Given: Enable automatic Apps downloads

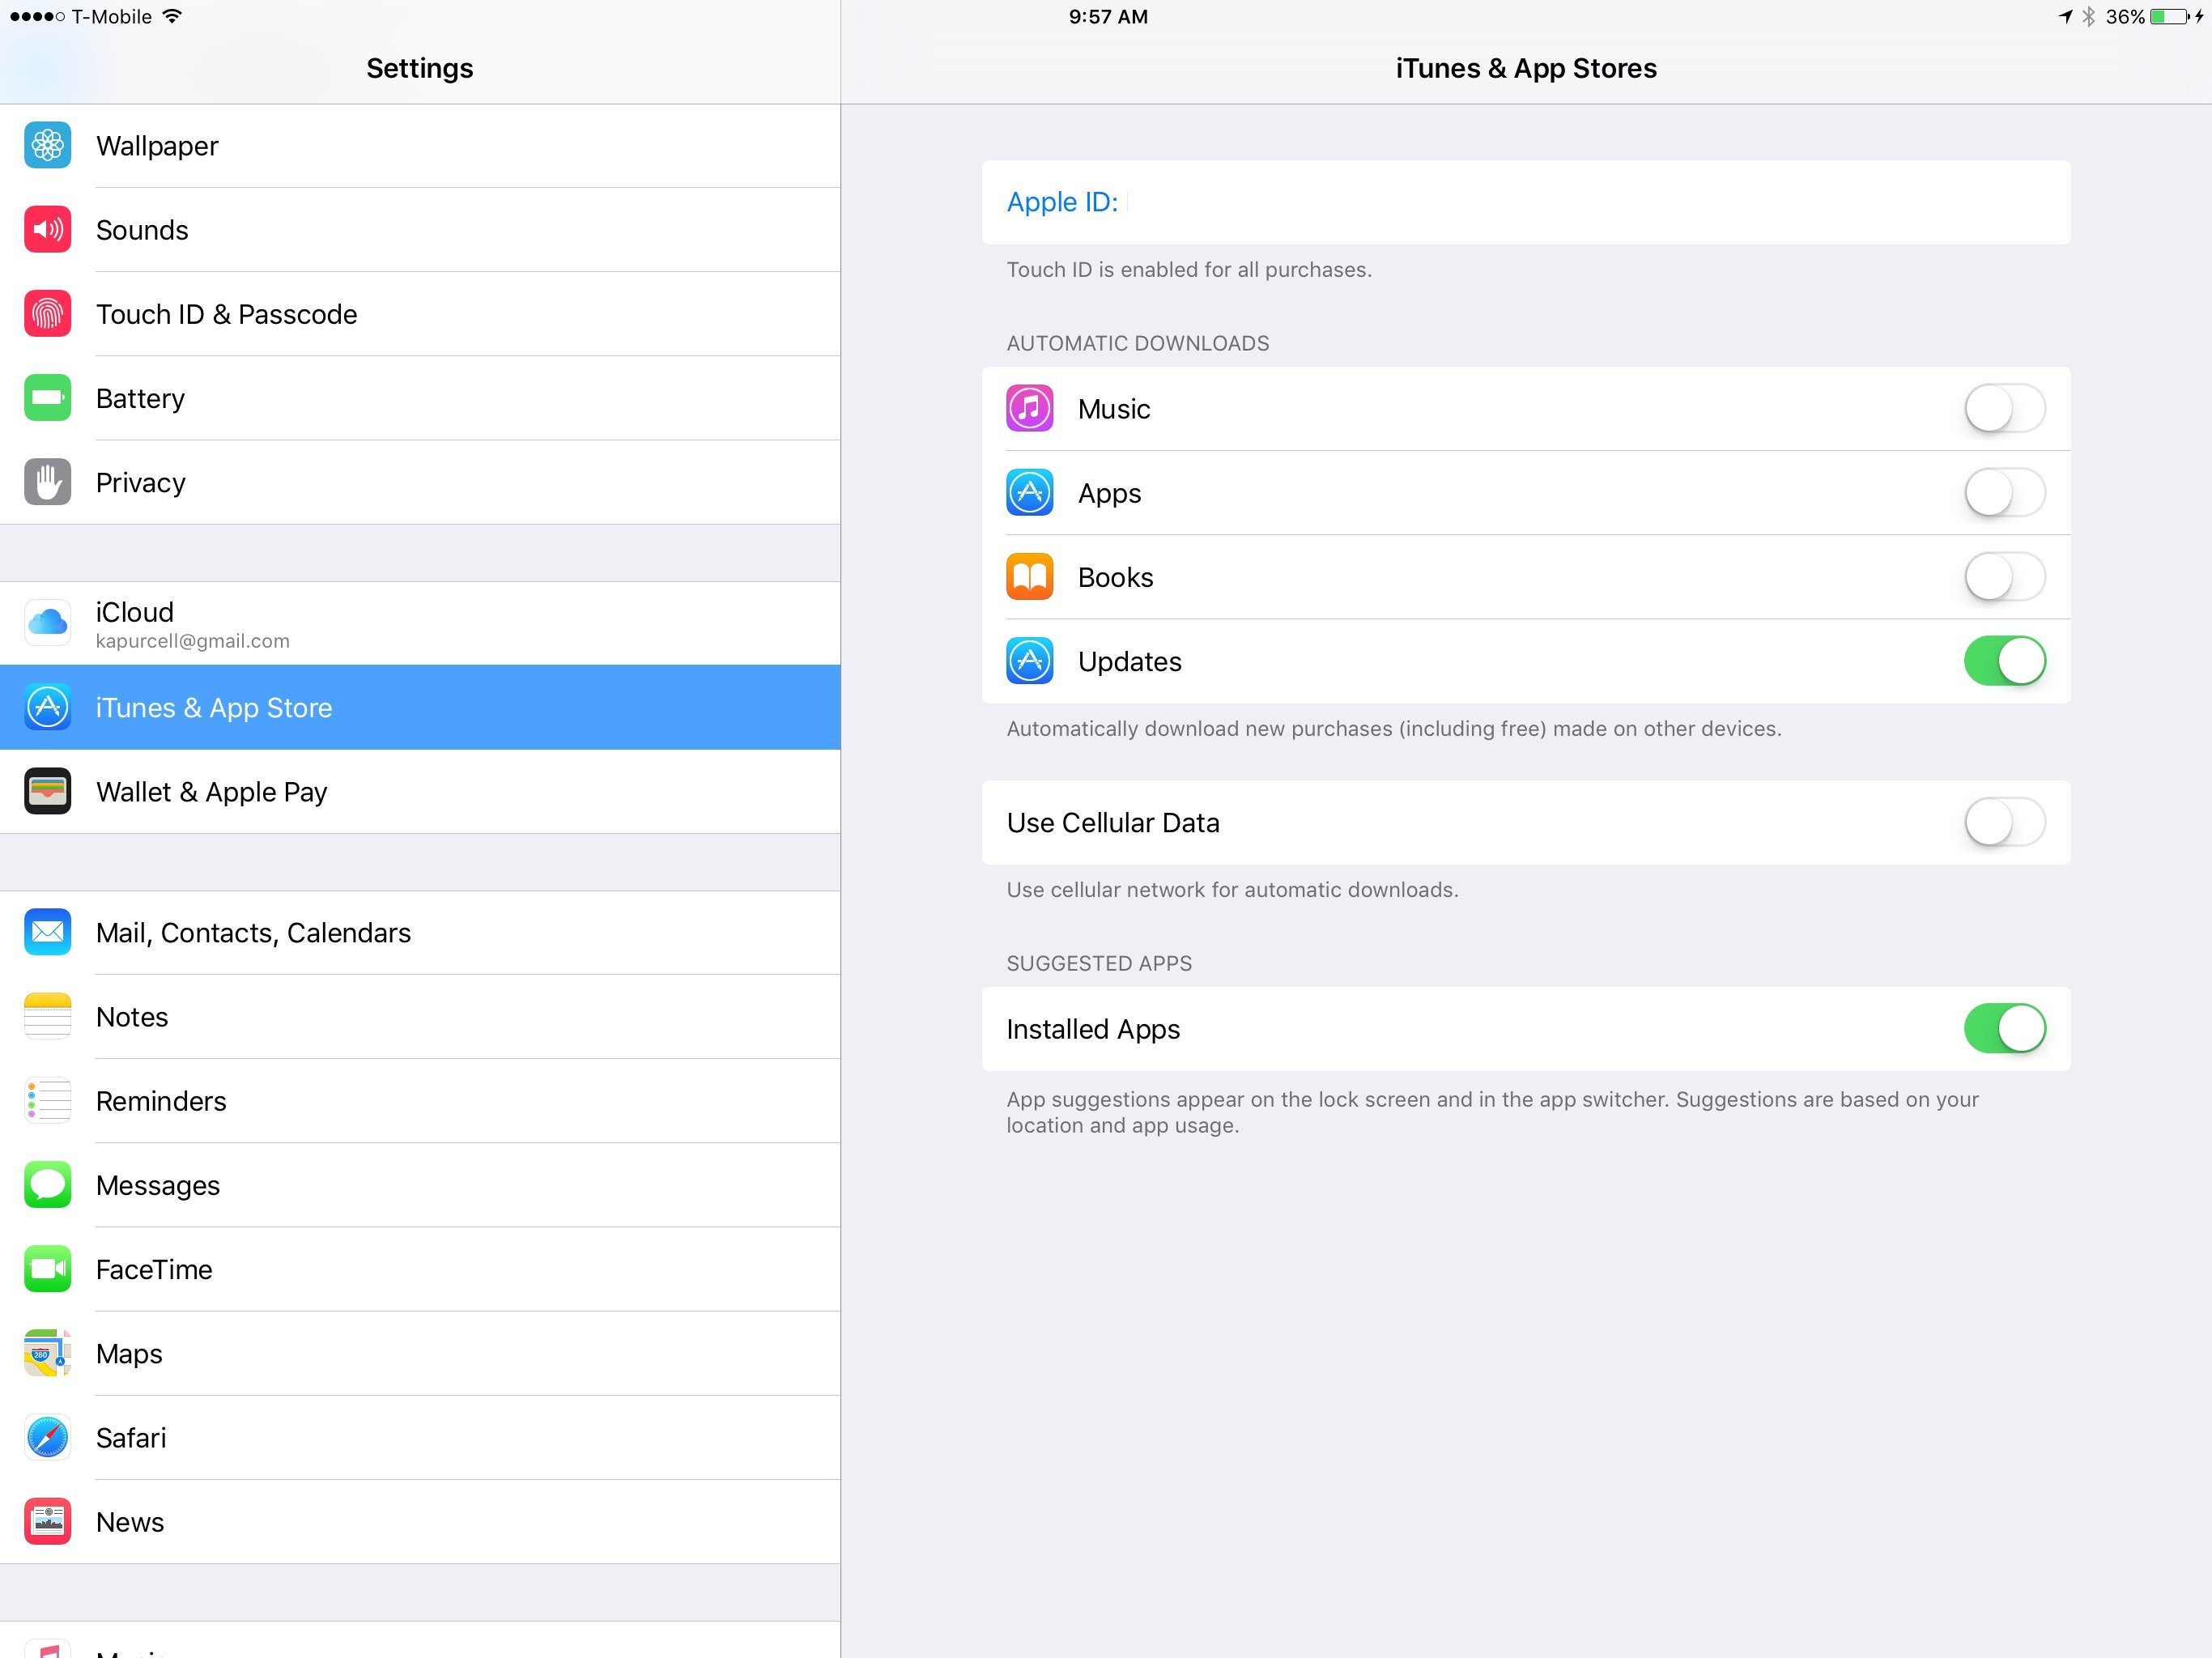Looking at the screenshot, I should click(2004, 492).
